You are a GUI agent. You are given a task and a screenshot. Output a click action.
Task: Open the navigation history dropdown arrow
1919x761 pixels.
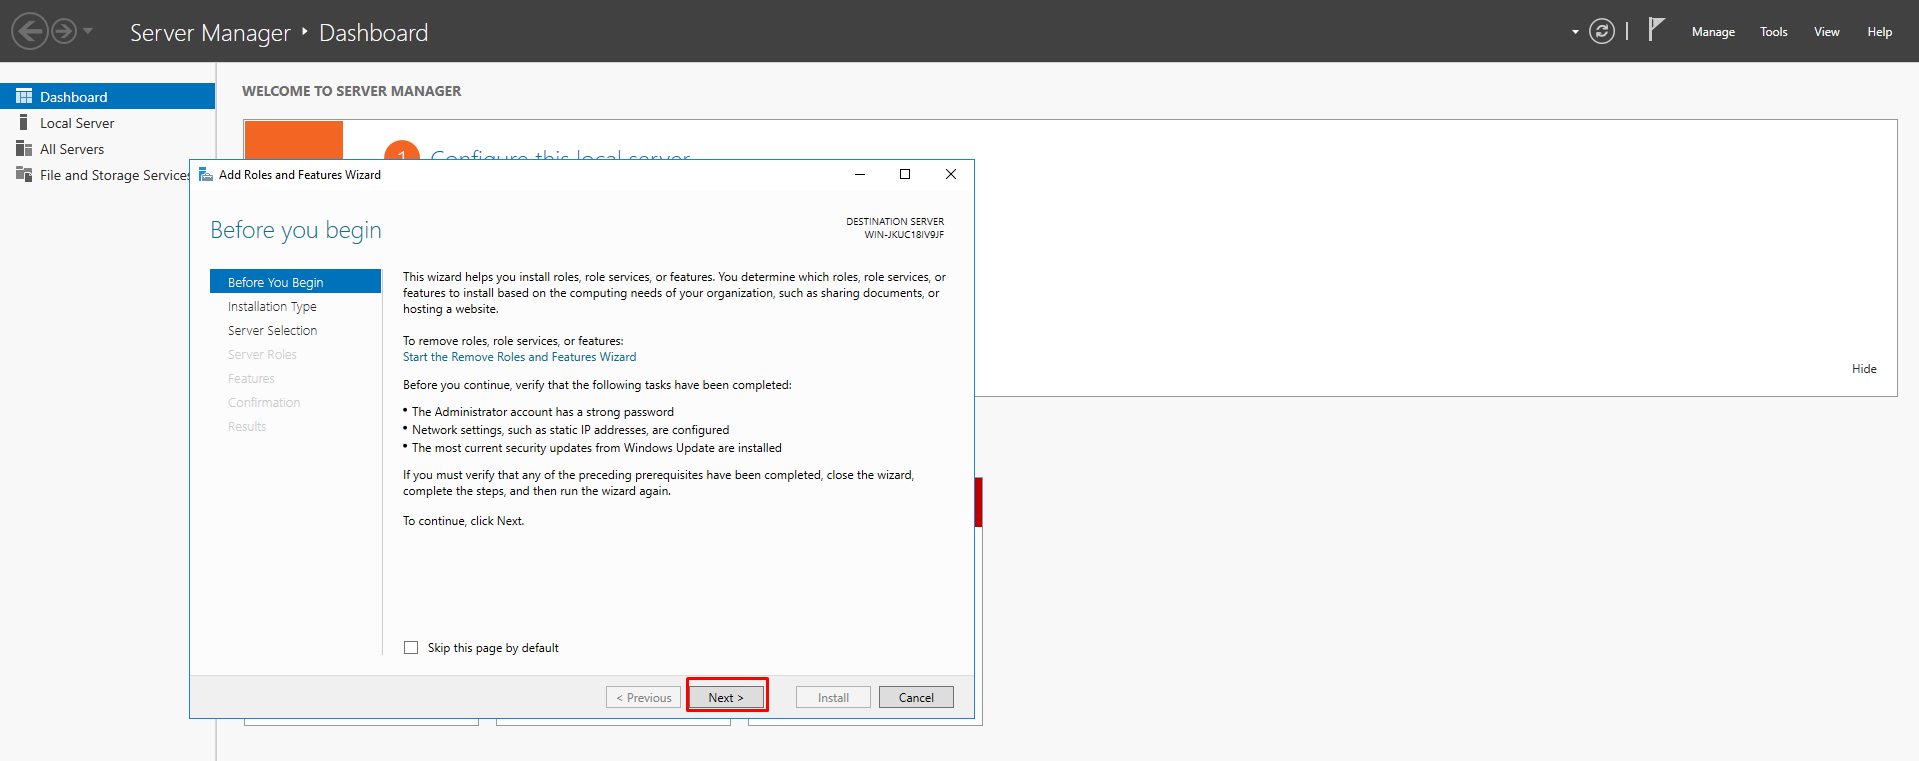88,31
